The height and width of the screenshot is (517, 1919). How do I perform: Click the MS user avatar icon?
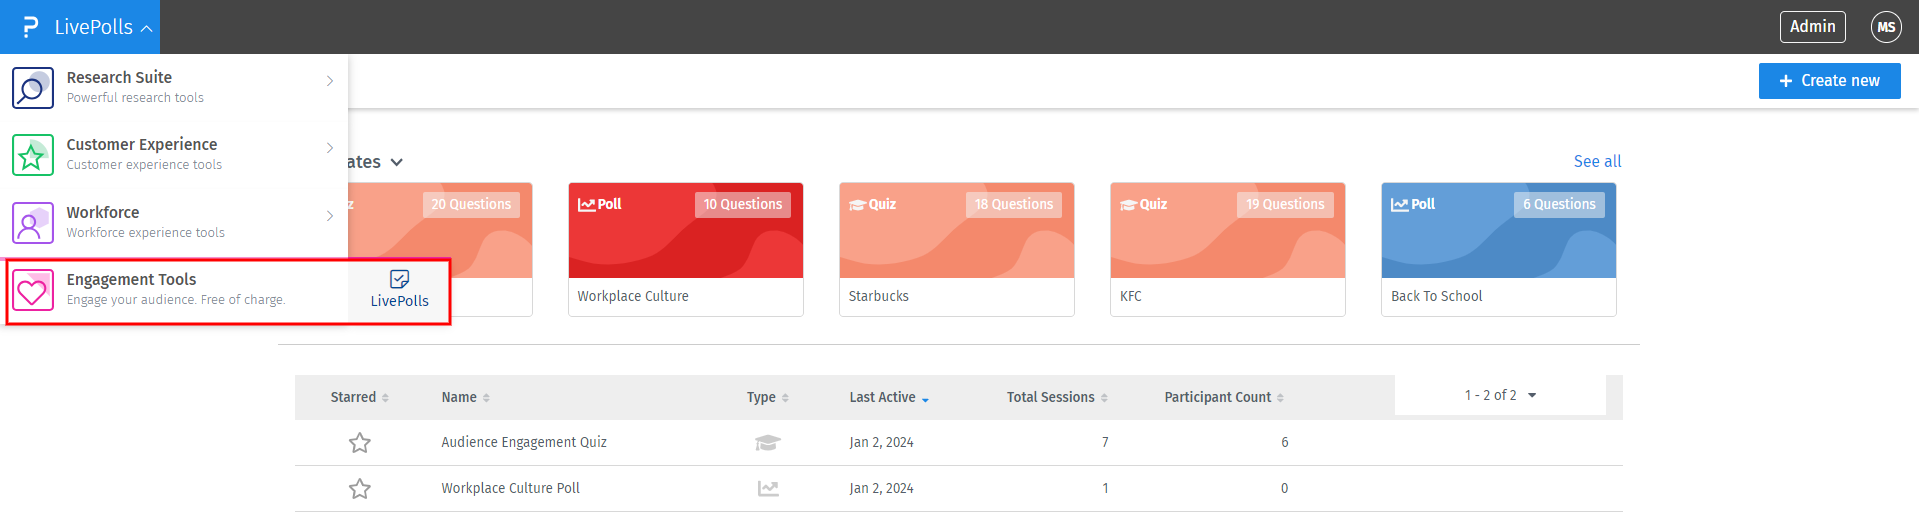(1885, 27)
